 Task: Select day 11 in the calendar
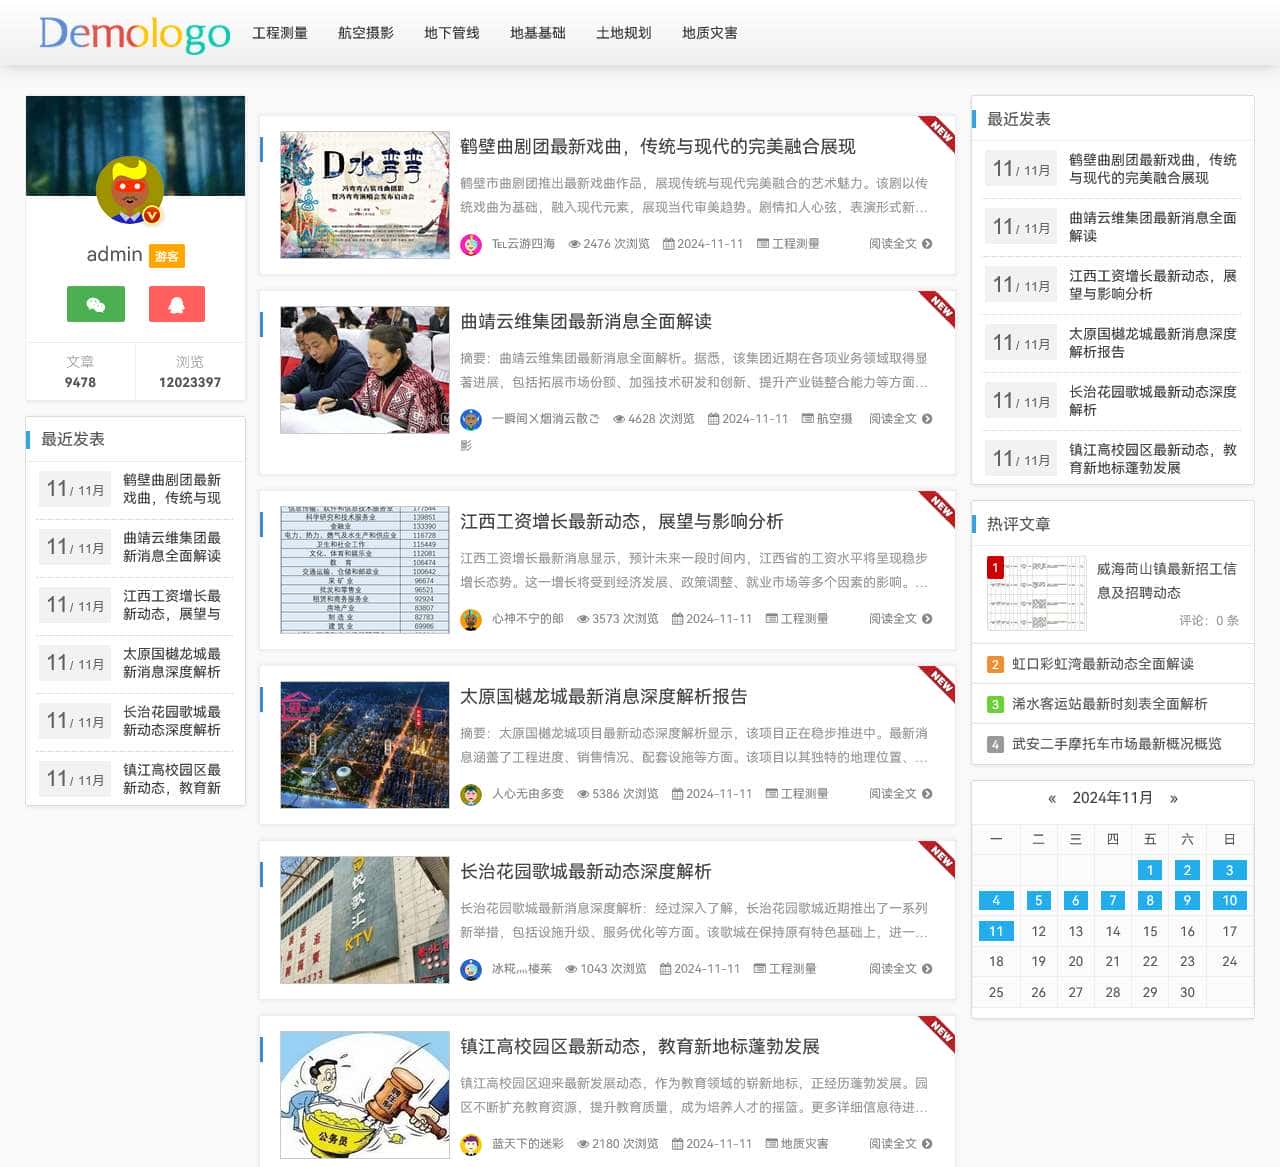tap(996, 931)
